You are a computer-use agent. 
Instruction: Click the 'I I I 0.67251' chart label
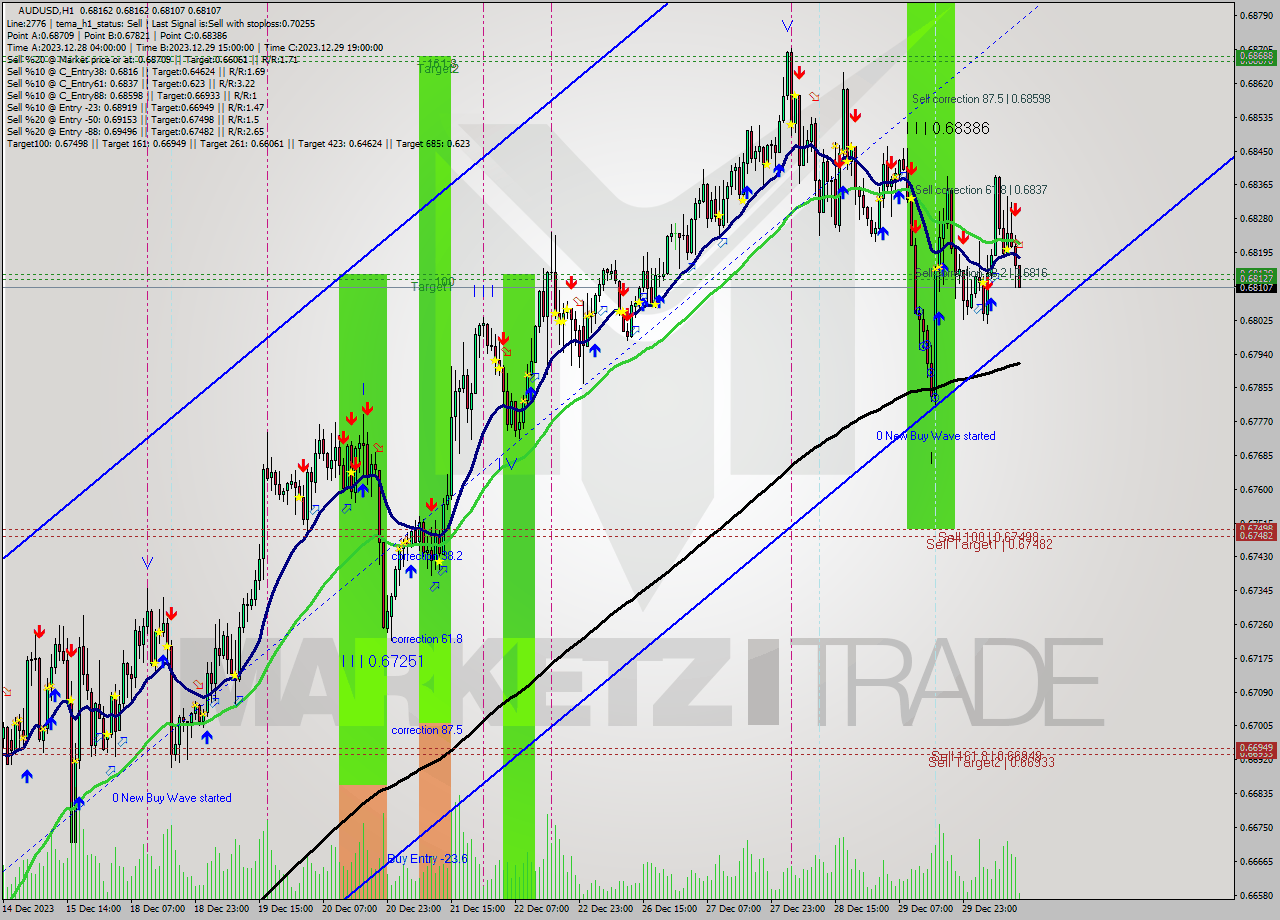tap(383, 661)
